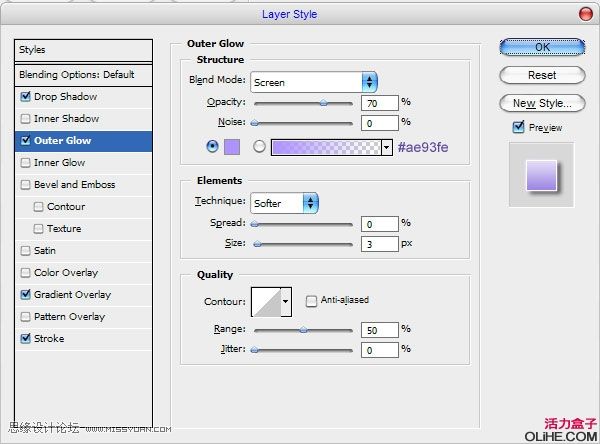Click the Contour curve thumbnail
The height and width of the screenshot is (444, 600).
pyautogui.click(x=266, y=302)
